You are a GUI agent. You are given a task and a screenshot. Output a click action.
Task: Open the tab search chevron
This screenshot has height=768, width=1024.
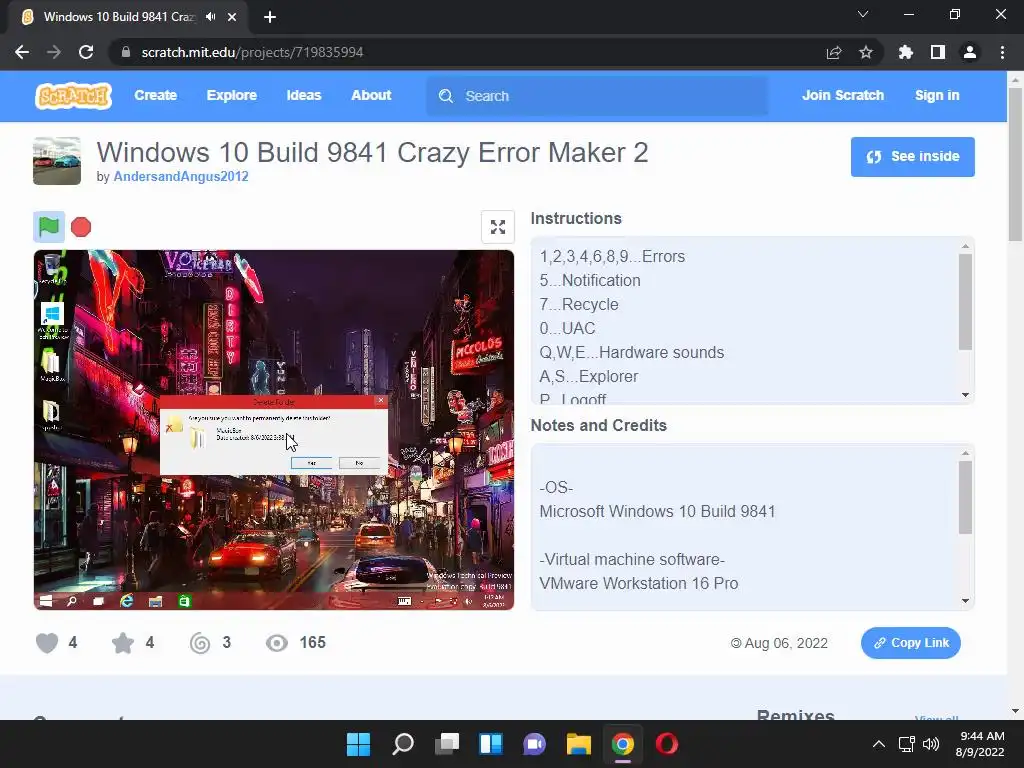863,14
